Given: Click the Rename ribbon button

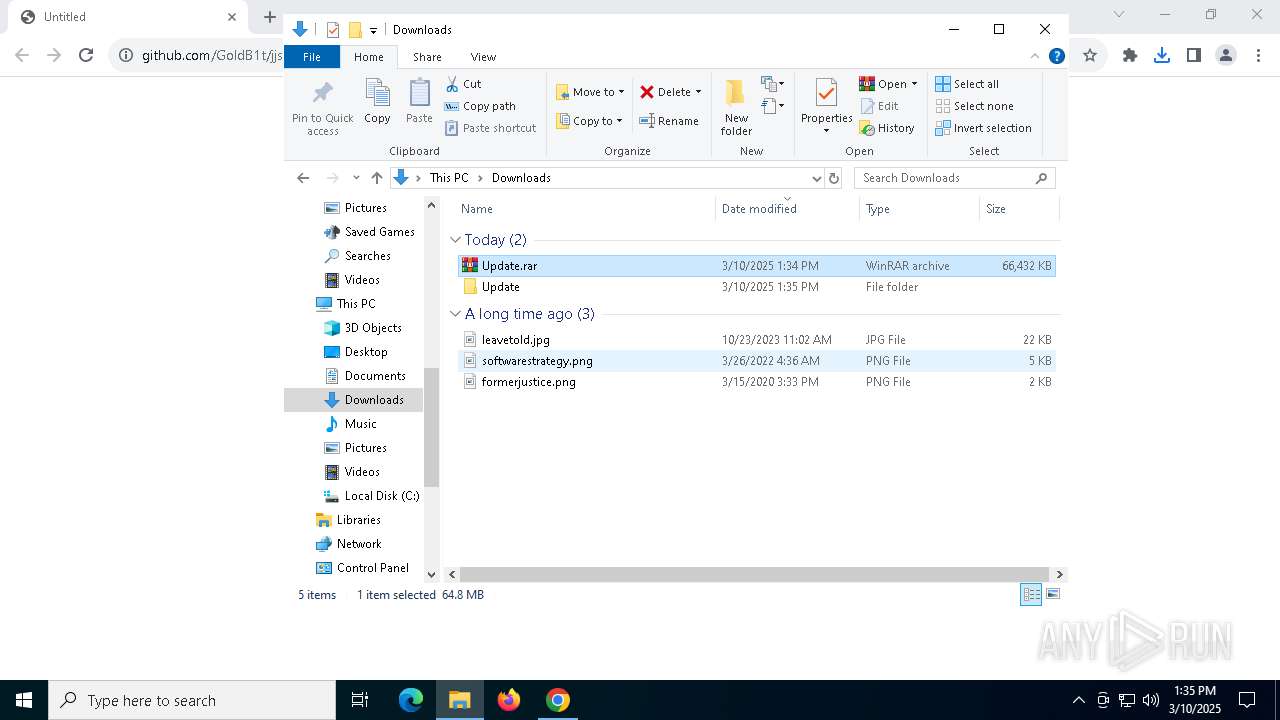Looking at the screenshot, I should point(669,121).
